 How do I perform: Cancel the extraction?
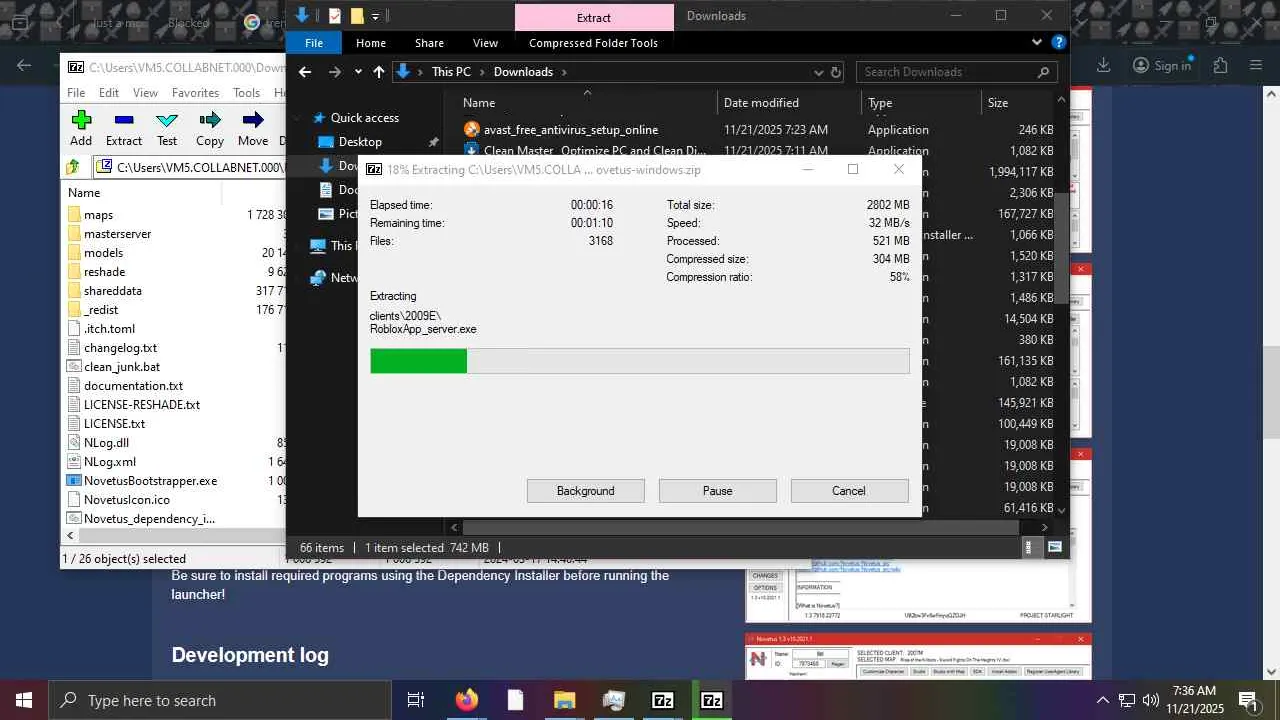849,491
